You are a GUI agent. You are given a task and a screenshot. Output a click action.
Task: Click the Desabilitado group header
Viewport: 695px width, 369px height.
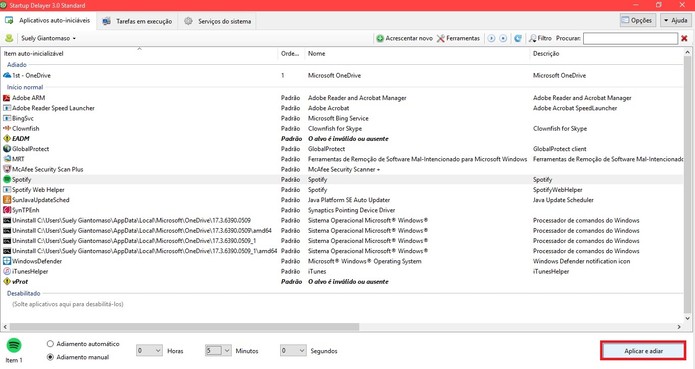pyautogui.click(x=23, y=294)
